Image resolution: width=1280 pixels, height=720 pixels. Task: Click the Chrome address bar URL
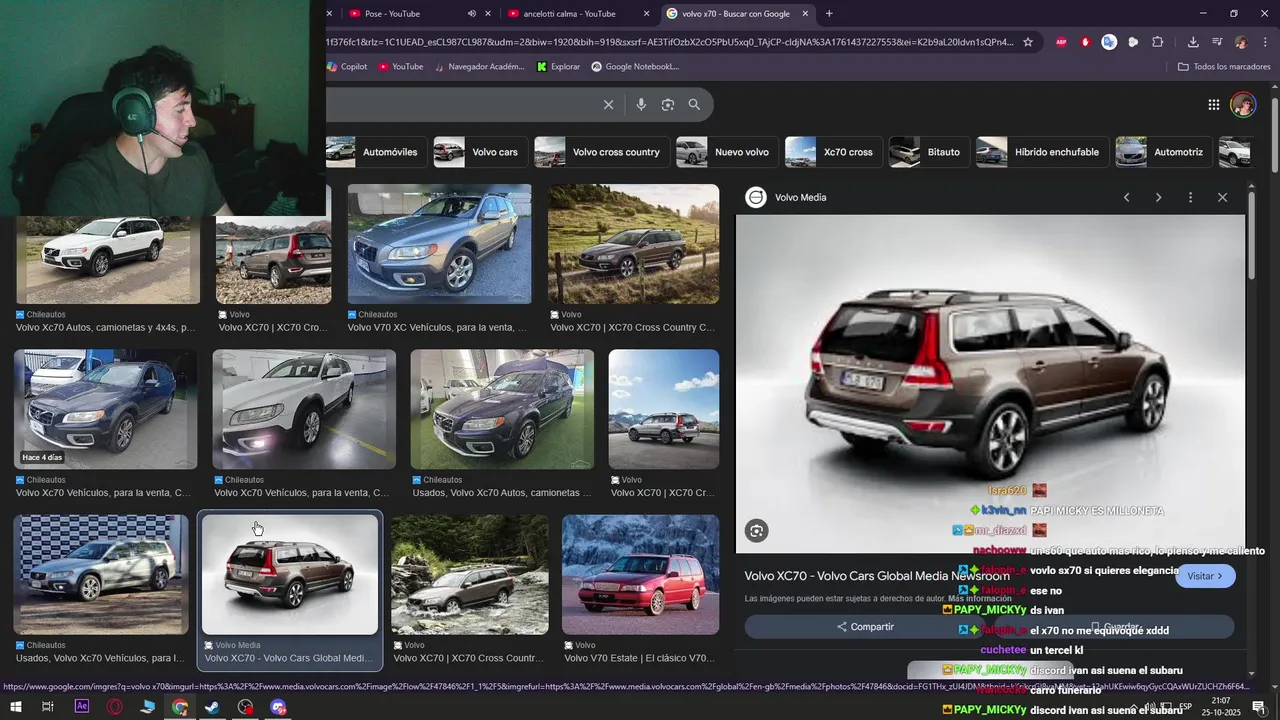(668, 42)
